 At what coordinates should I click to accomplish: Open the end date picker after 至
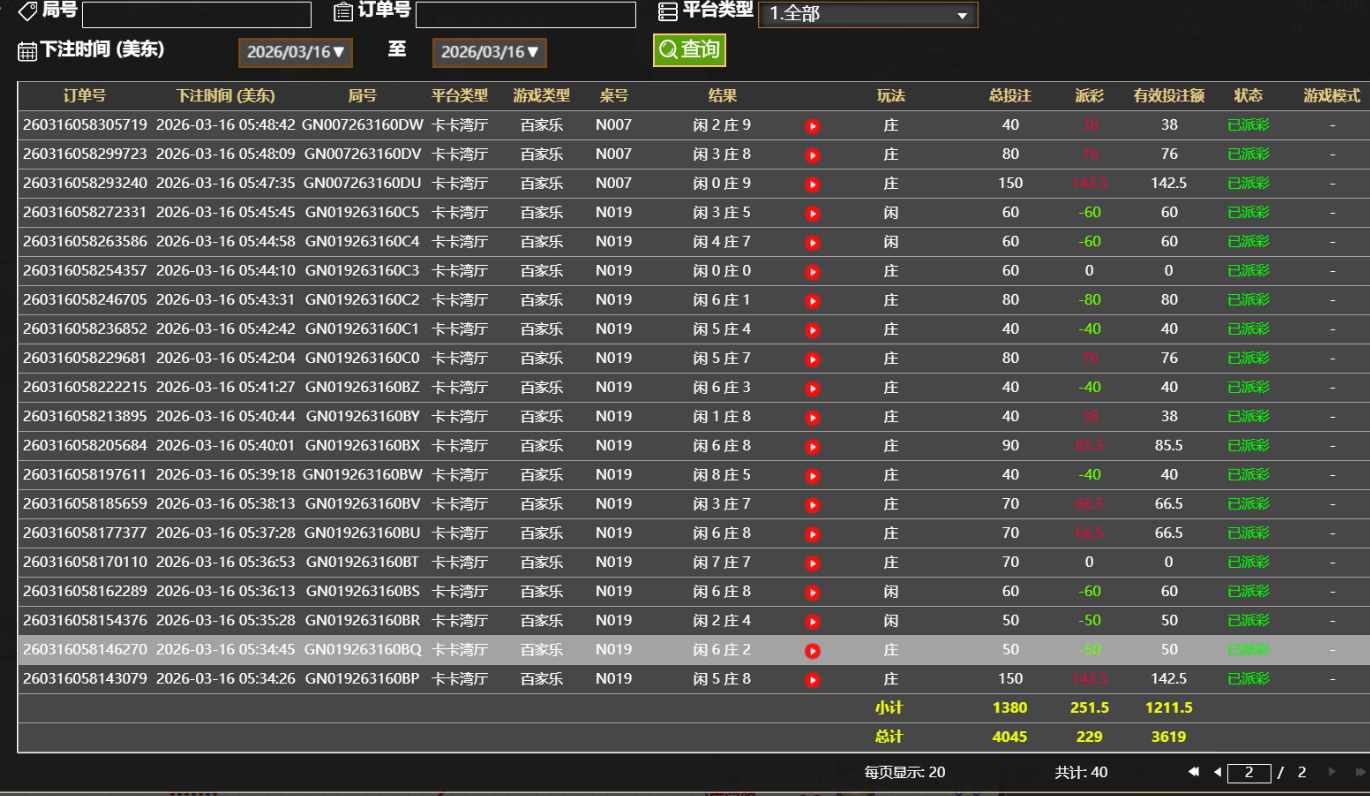[489, 52]
